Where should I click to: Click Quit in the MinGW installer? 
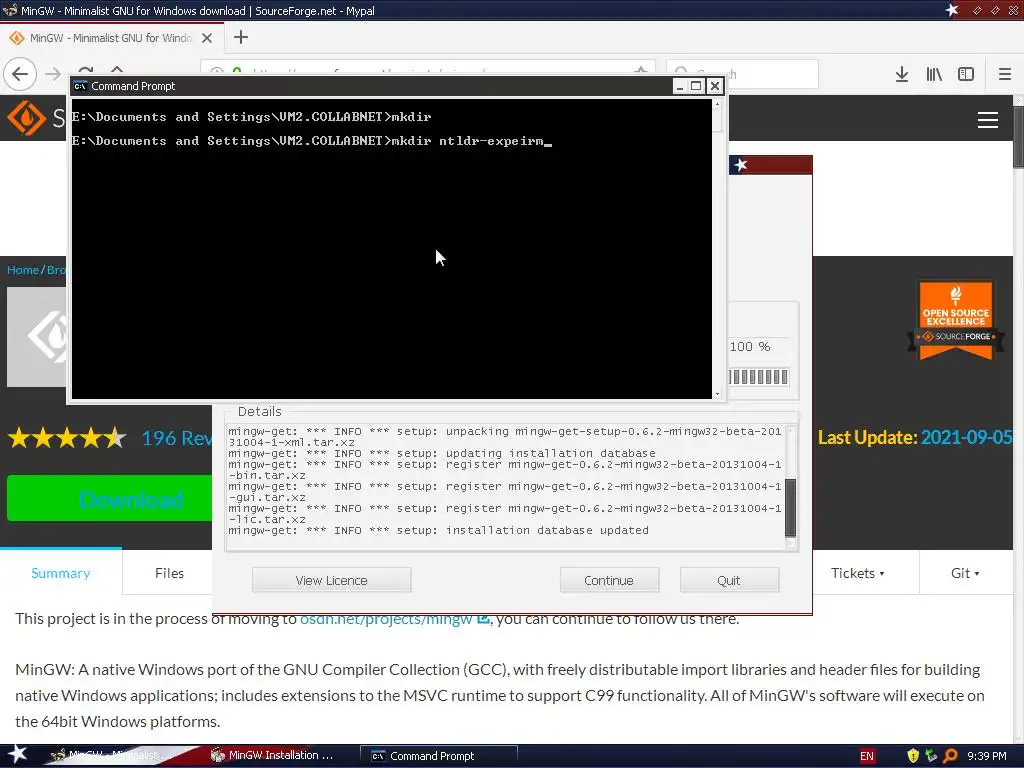coord(729,580)
